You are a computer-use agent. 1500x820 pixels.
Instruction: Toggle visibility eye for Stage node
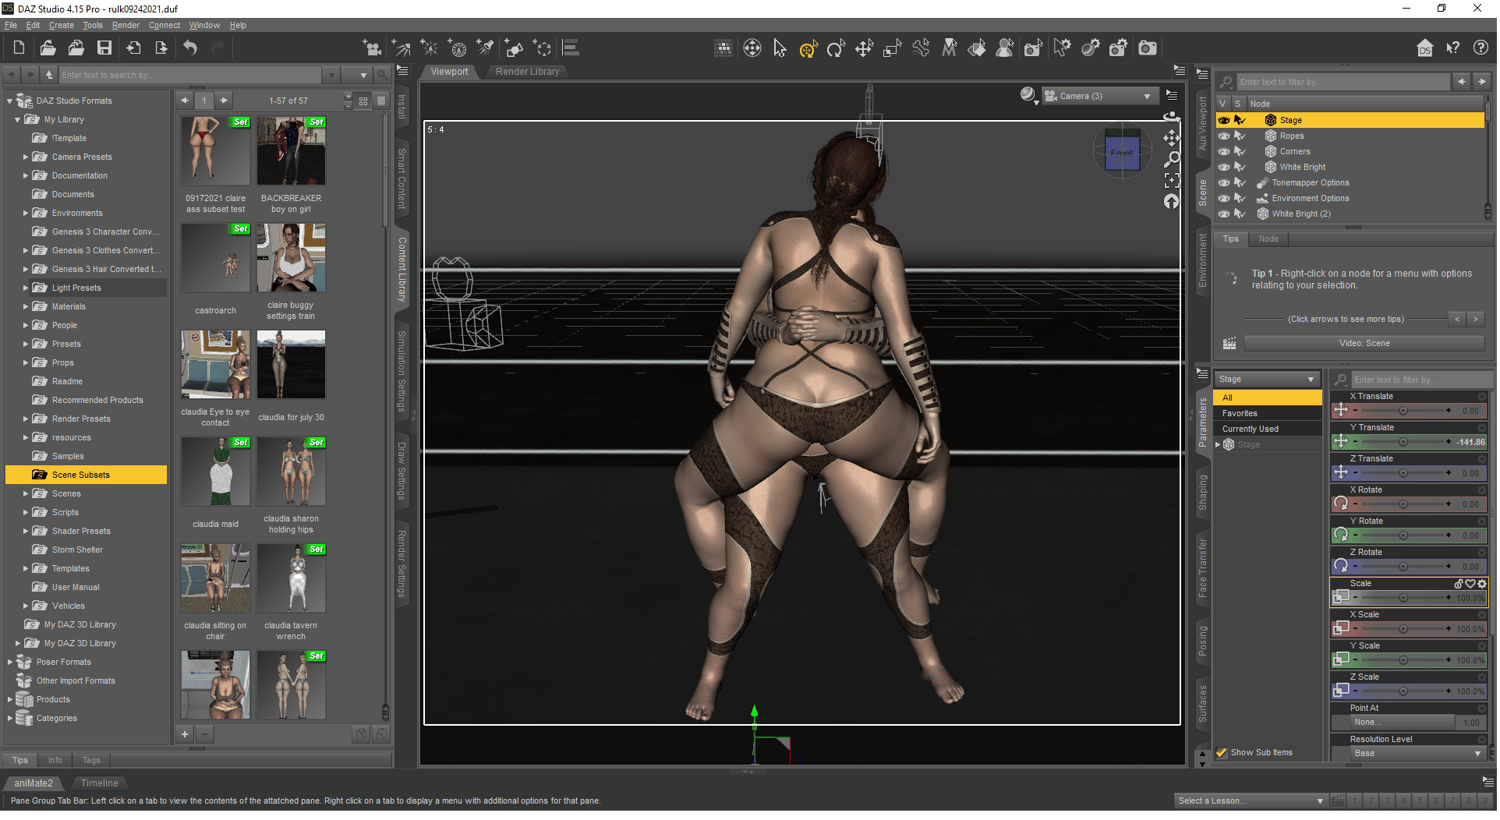pos(1223,120)
